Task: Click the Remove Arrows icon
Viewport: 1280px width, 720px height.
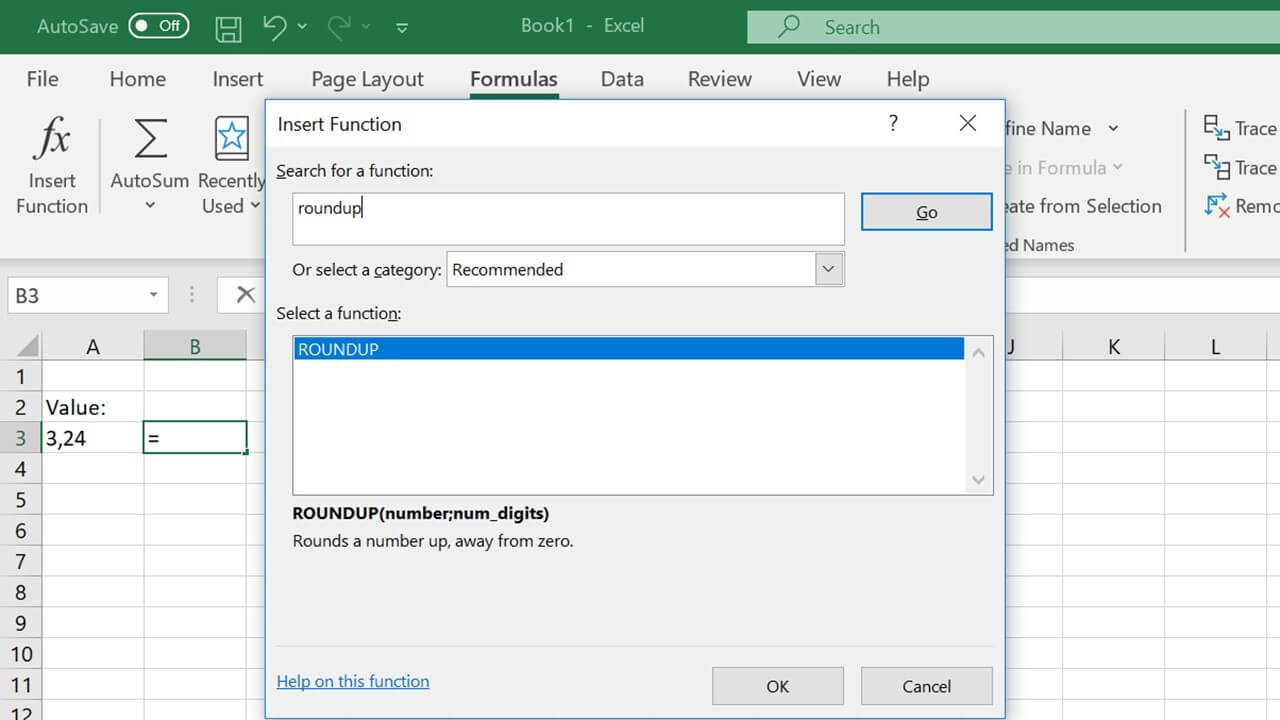Action: coord(1218,206)
